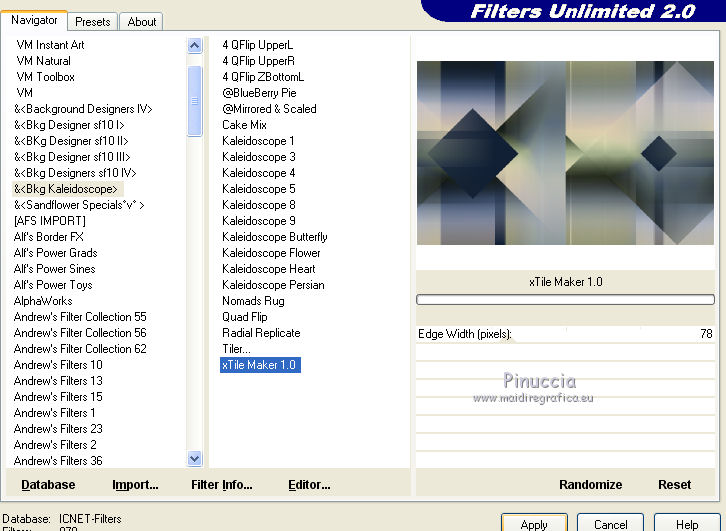Choose the Kaleidoscope 5 filter
Screen dimensions: 726x531
coord(258,189)
